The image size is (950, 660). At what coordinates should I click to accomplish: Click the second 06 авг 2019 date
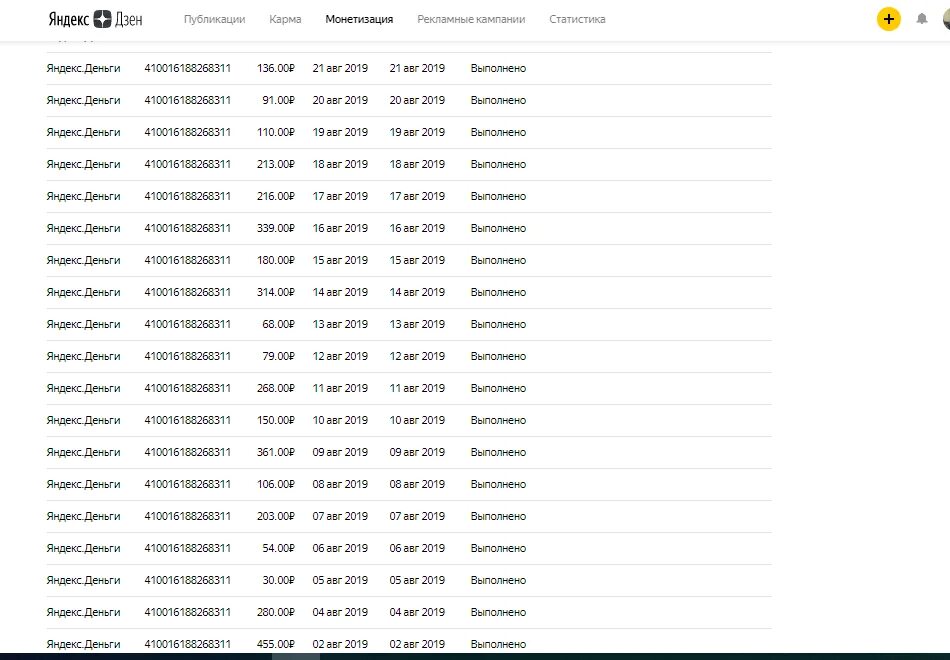(417, 548)
